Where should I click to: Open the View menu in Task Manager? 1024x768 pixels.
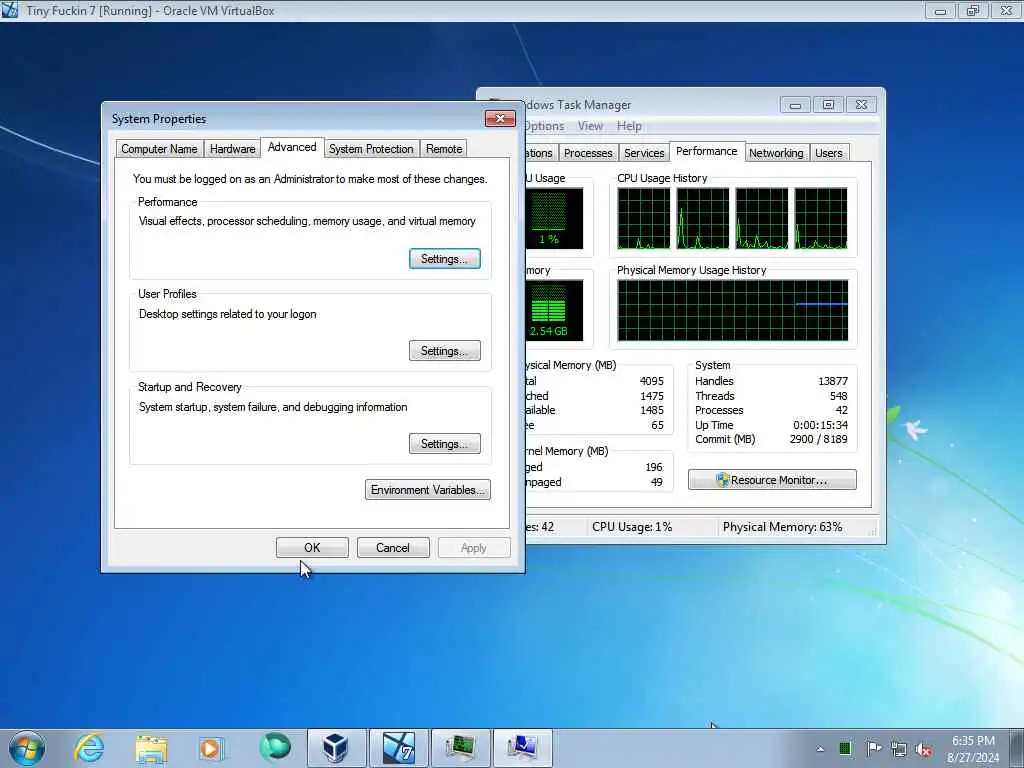pyautogui.click(x=590, y=126)
